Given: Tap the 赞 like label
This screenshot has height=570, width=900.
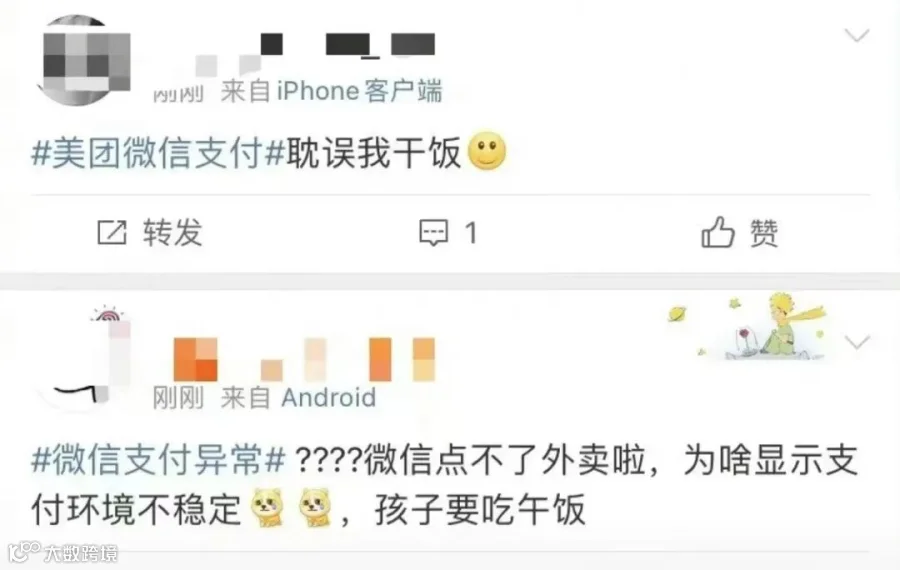Looking at the screenshot, I should click(764, 232).
